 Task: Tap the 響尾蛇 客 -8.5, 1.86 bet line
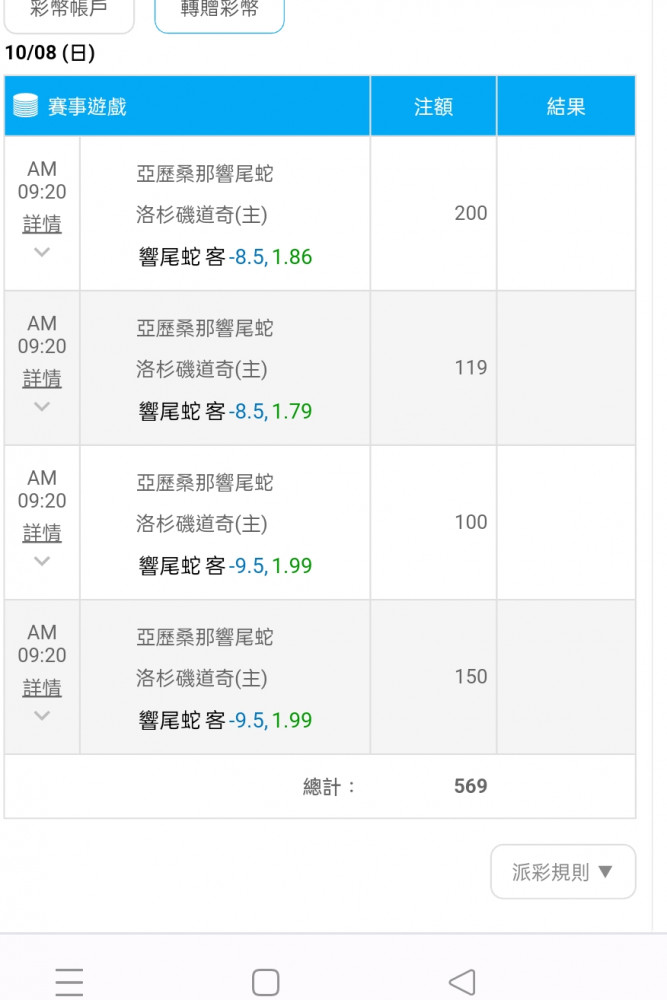225,257
